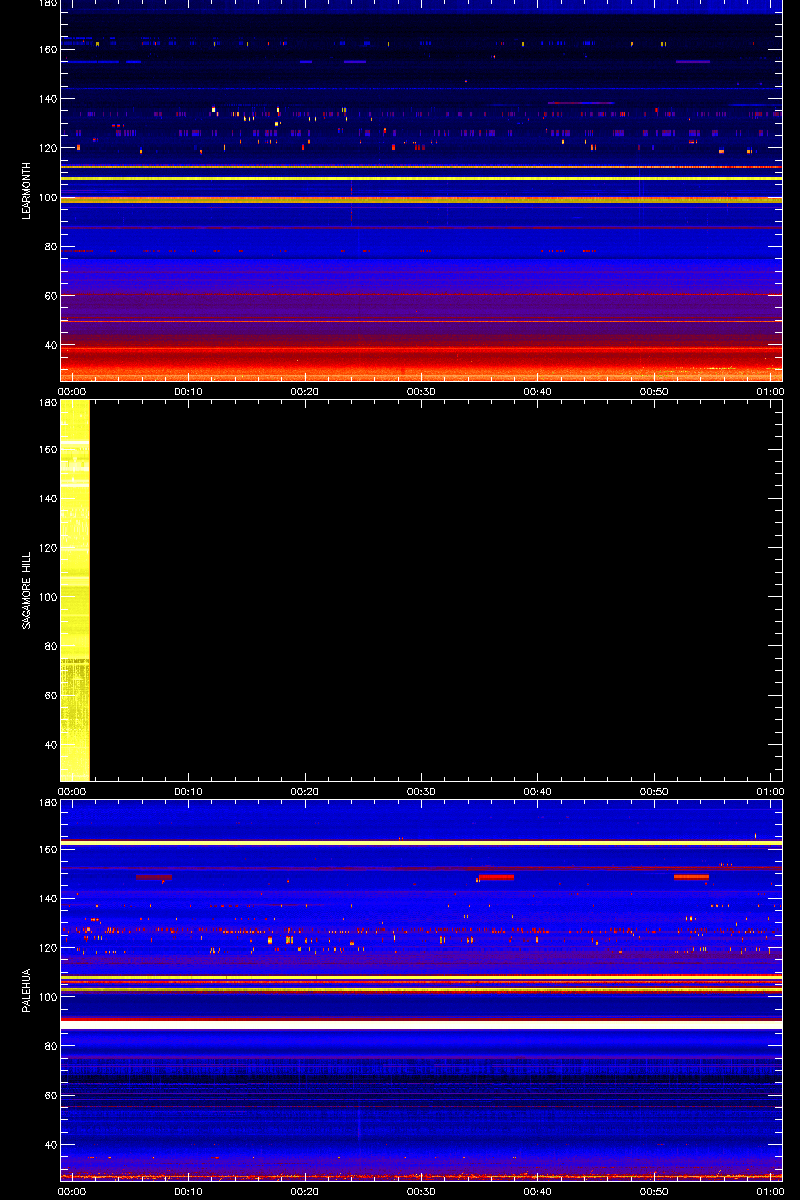Click the orange band near 99 MHz in Learmonth
The image size is (800, 1200).
(x=421, y=200)
